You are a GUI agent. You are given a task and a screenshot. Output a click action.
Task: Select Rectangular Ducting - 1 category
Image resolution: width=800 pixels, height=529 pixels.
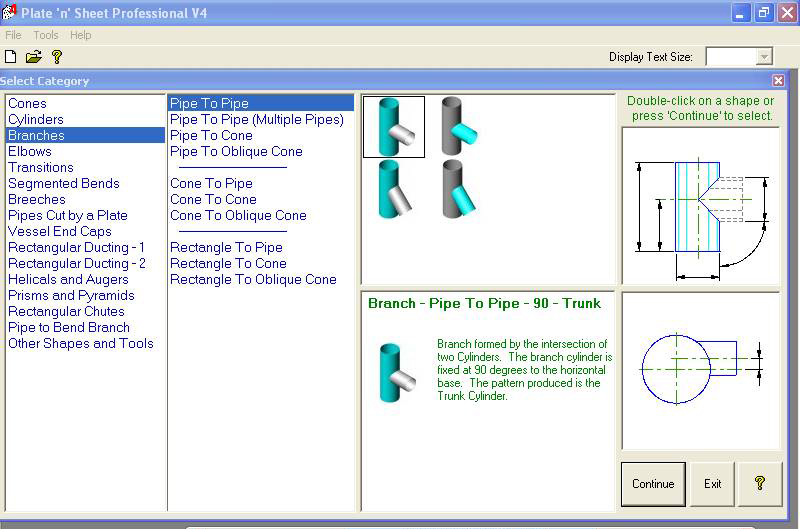click(x=85, y=247)
